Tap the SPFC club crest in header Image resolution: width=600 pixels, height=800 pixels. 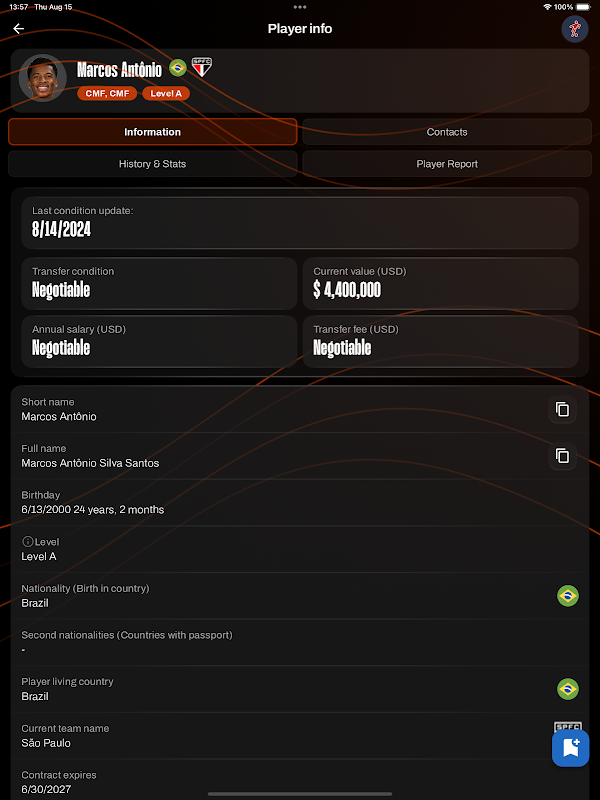click(202, 67)
